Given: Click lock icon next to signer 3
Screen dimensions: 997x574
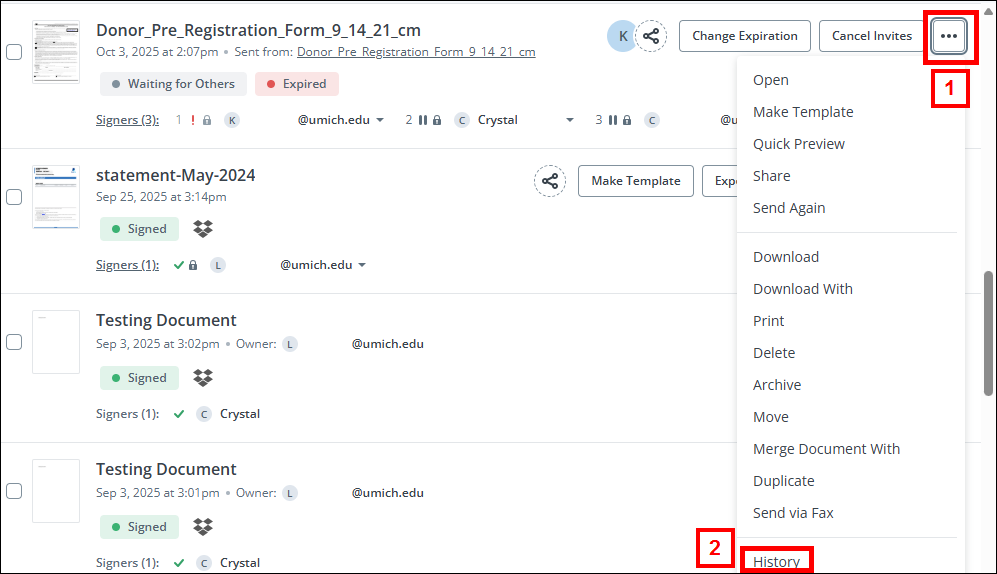Looking at the screenshot, I should tap(627, 120).
